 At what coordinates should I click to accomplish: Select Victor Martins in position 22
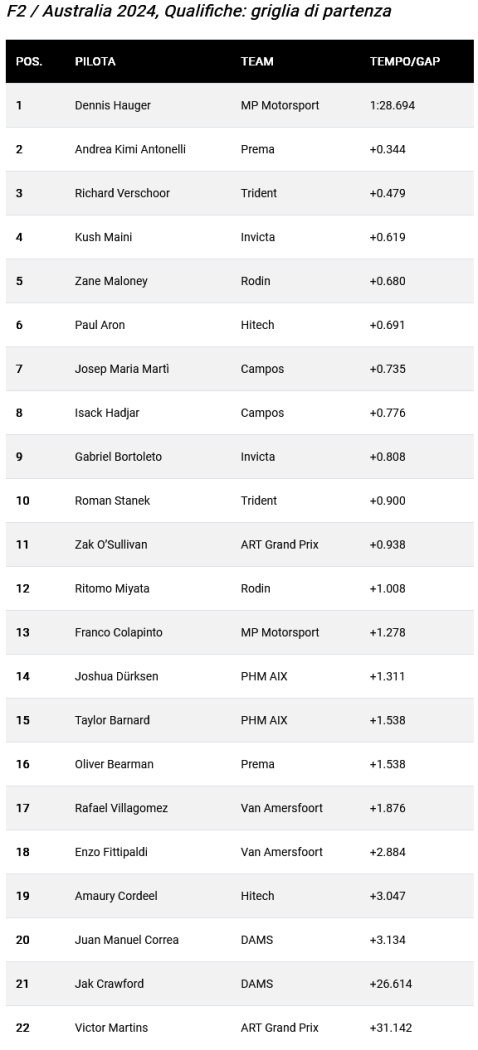[x=111, y=1027]
